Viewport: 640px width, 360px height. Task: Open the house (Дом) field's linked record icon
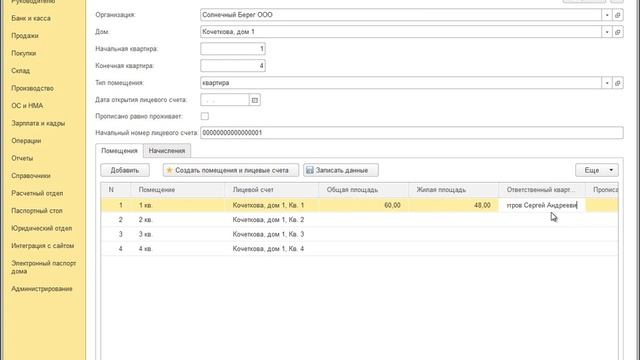[618, 32]
